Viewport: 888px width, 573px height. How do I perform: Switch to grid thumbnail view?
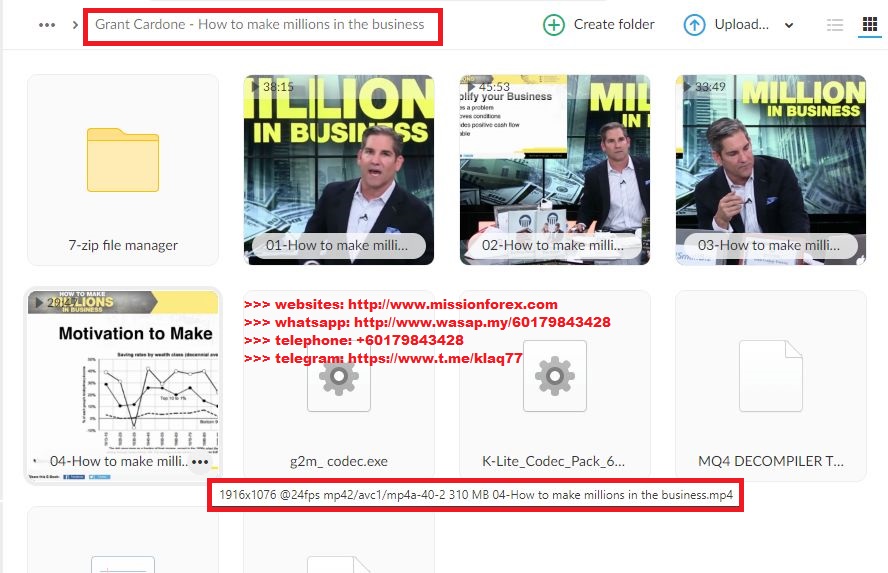869,24
